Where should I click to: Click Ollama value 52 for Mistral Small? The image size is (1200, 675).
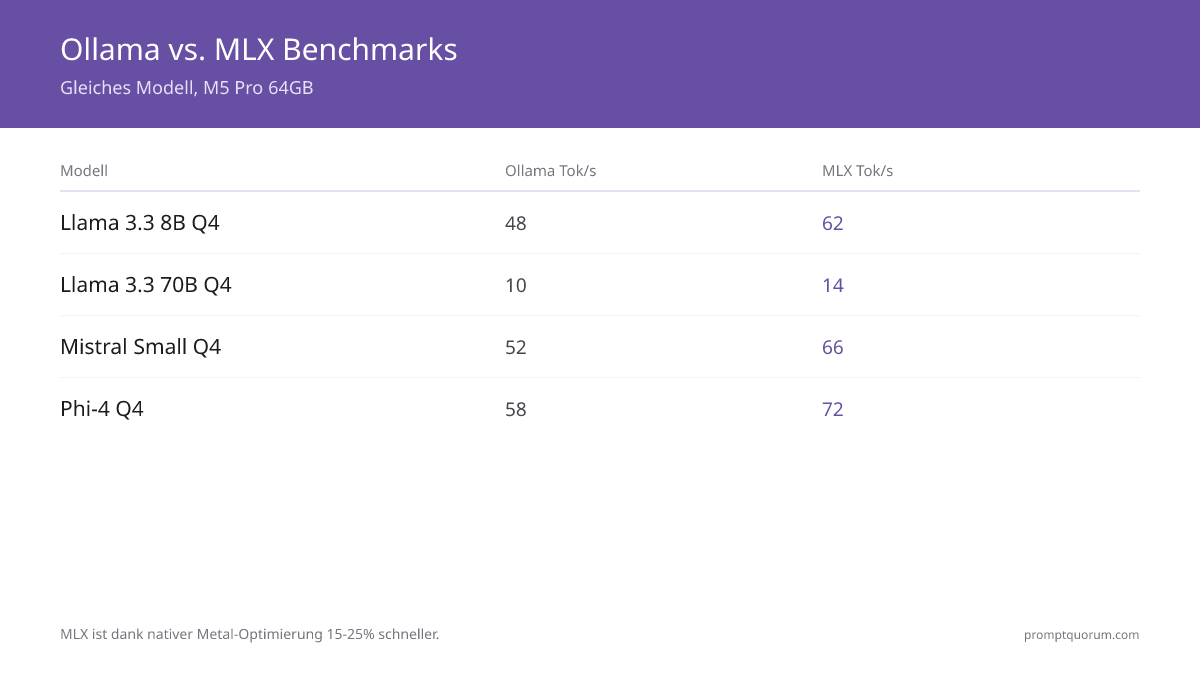click(516, 347)
